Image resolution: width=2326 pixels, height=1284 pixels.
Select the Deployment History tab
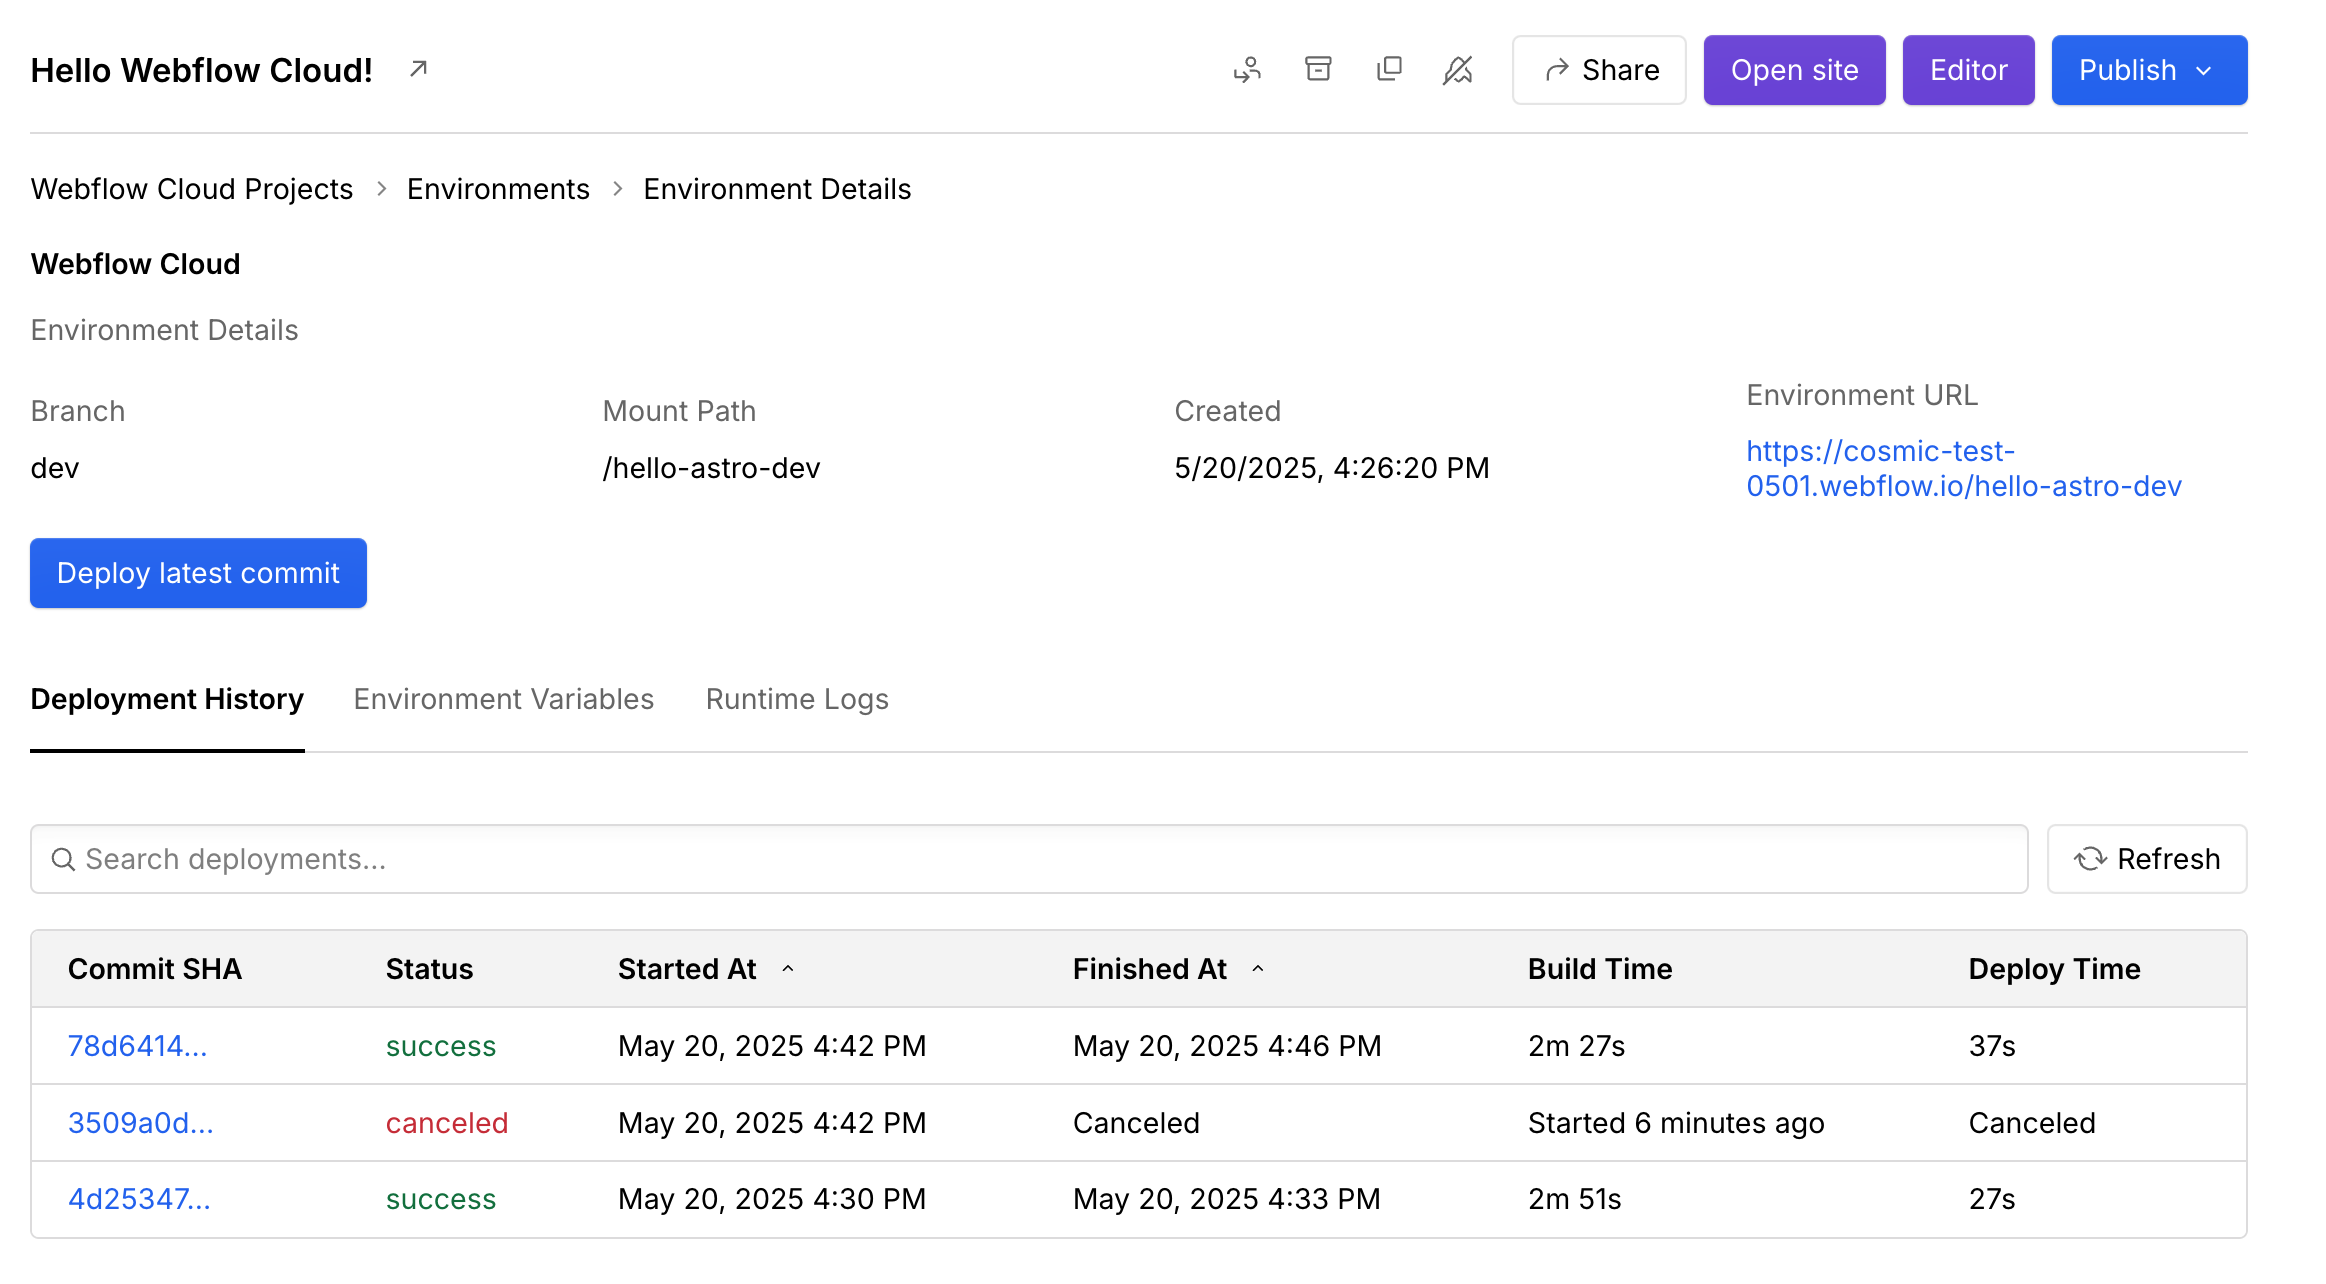(167, 699)
